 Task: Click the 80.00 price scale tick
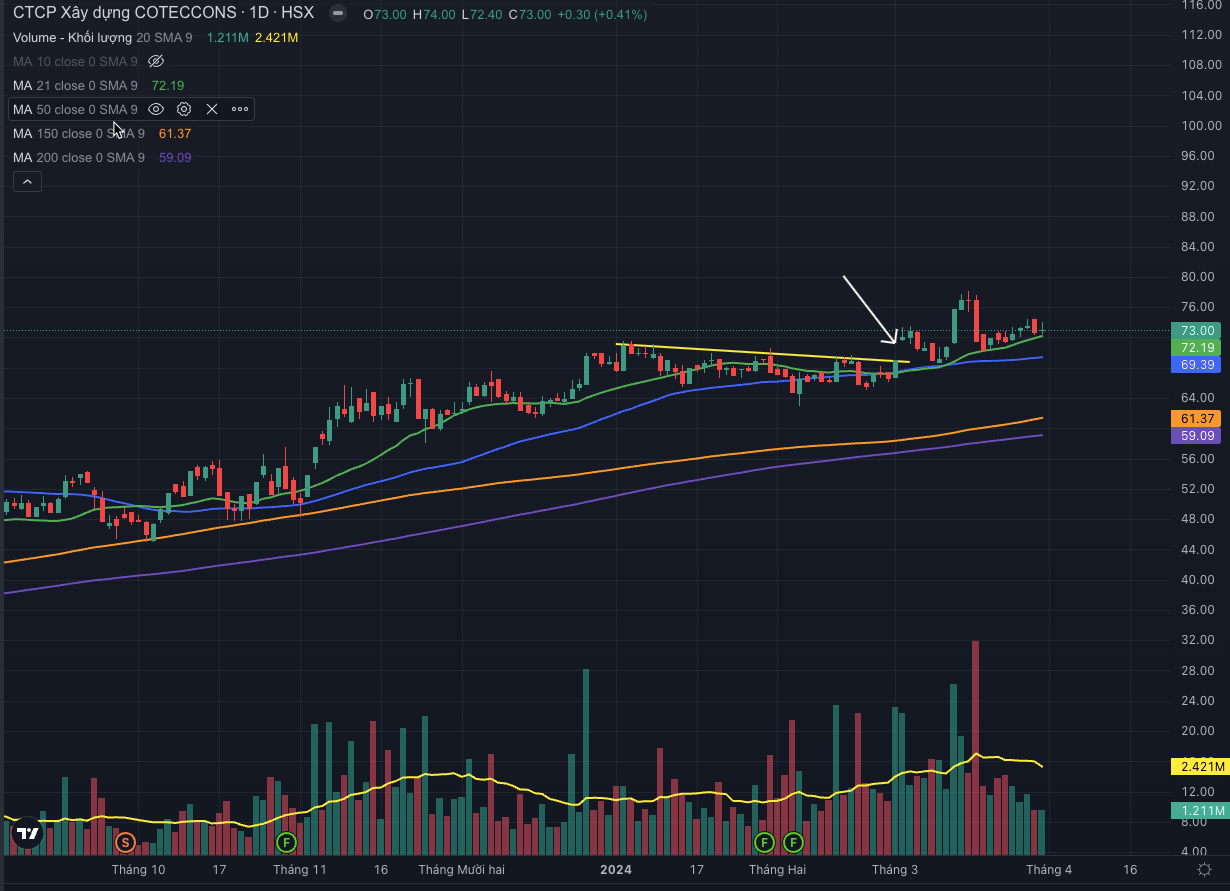pos(1200,277)
